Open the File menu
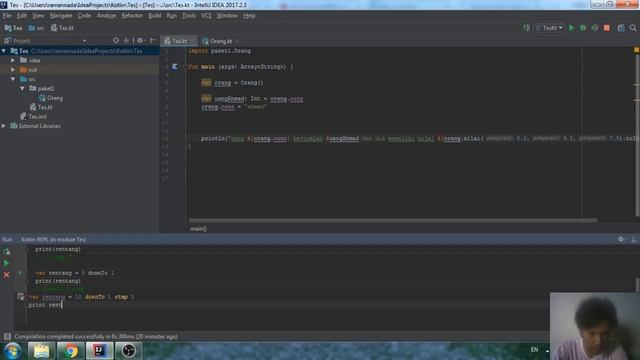This screenshot has height=360, width=640. pos(7,16)
